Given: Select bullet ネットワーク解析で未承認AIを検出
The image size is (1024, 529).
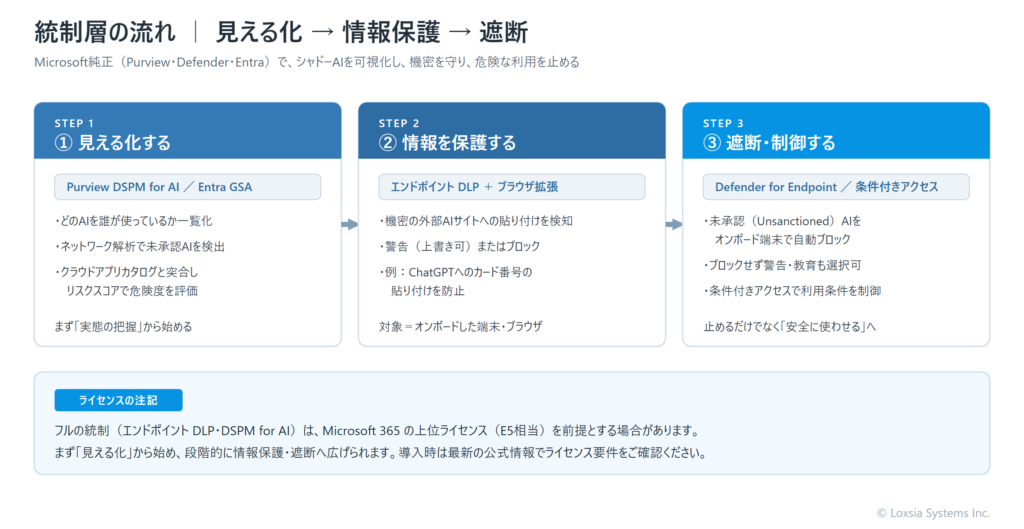Looking at the screenshot, I should (x=140, y=246).
